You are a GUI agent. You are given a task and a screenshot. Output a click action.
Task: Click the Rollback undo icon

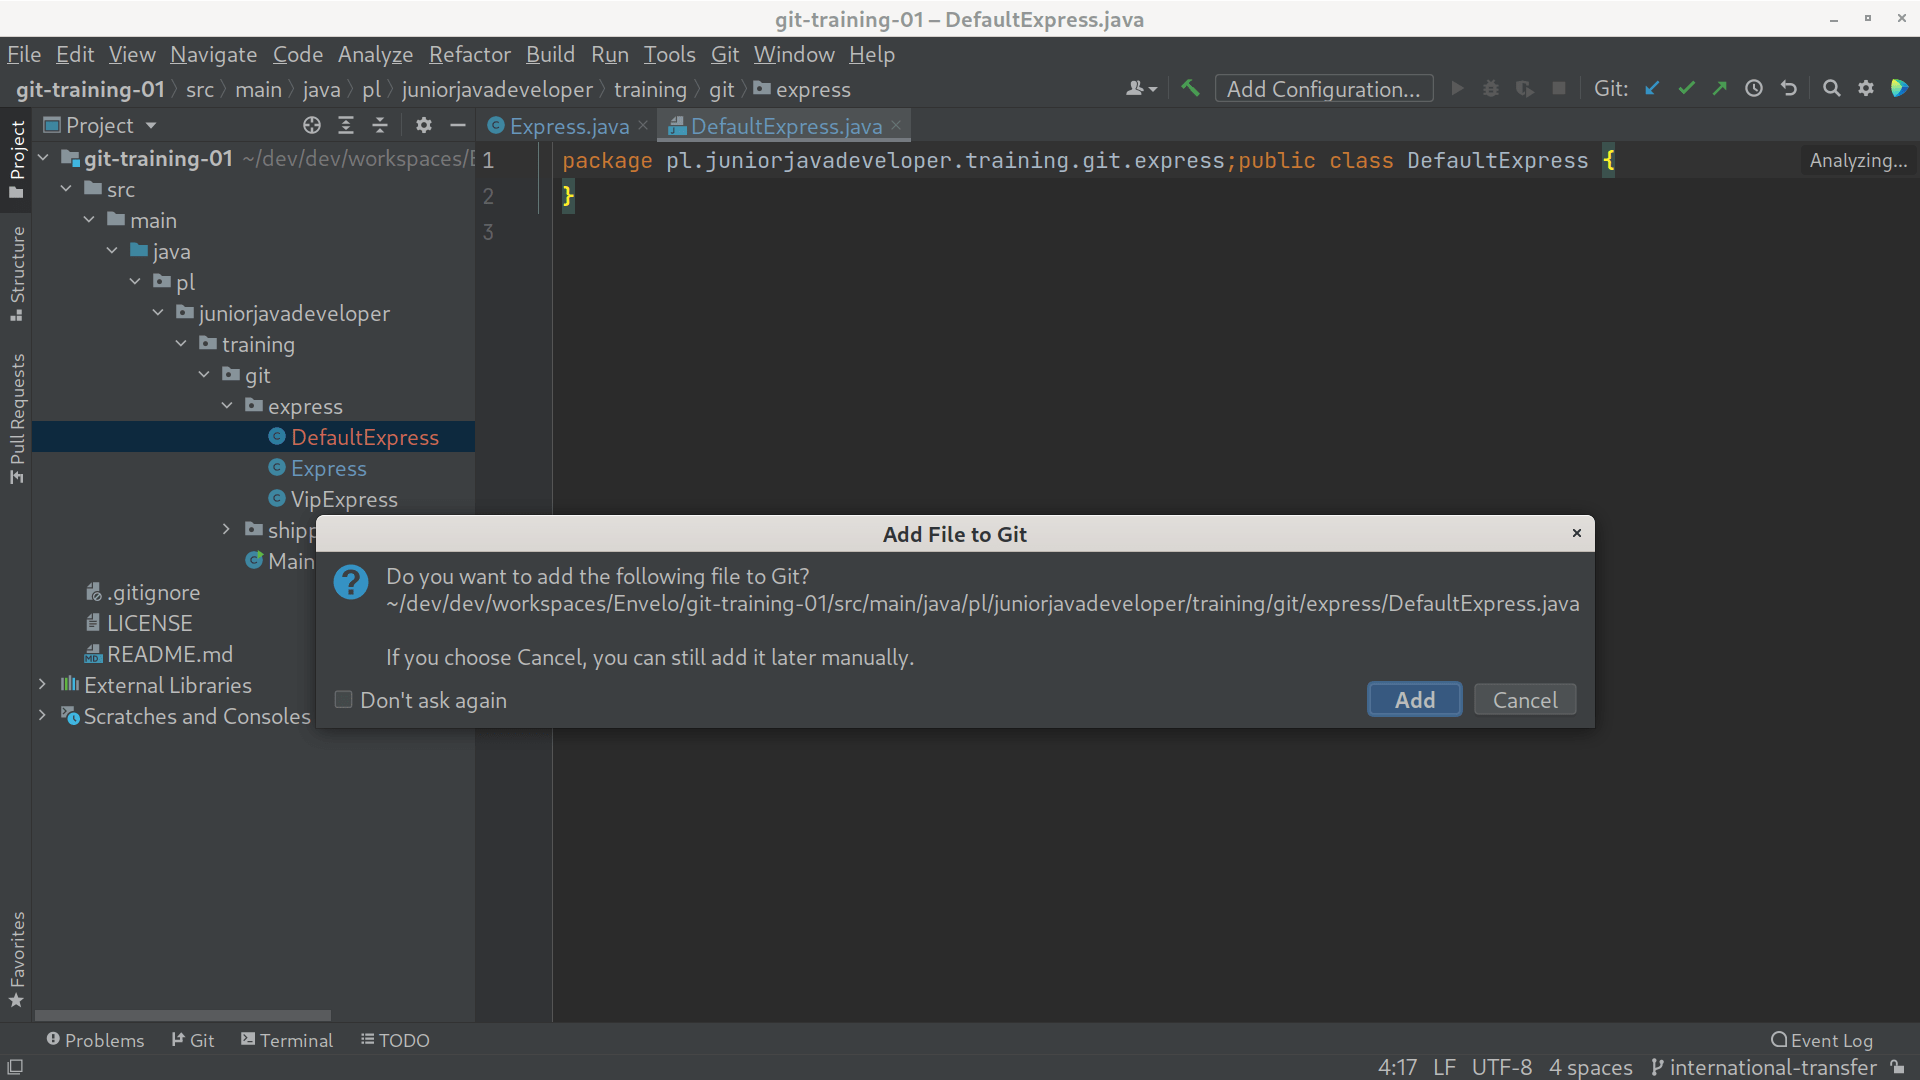click(x=1789, y=89)
